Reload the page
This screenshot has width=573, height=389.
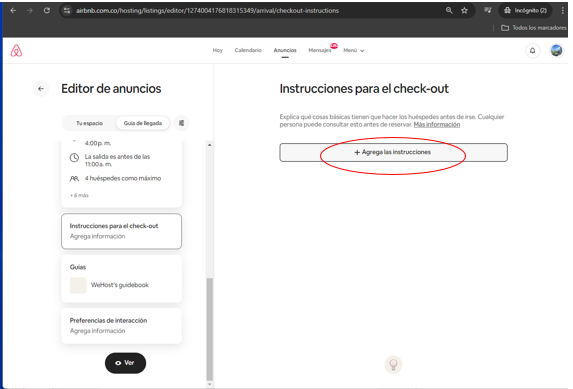(47, 11)
